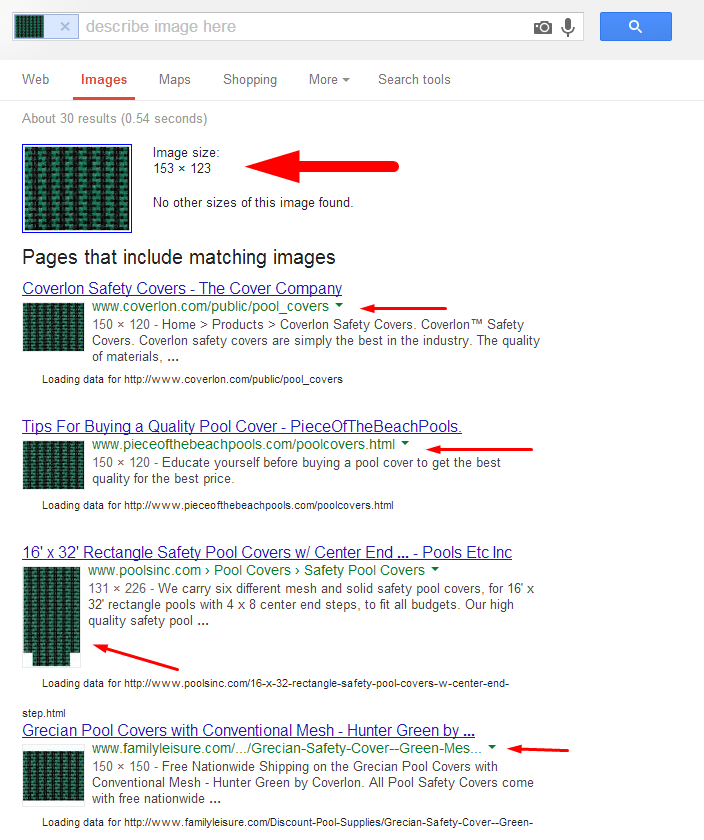Click 'Pages that include matching images' heading

178,257
